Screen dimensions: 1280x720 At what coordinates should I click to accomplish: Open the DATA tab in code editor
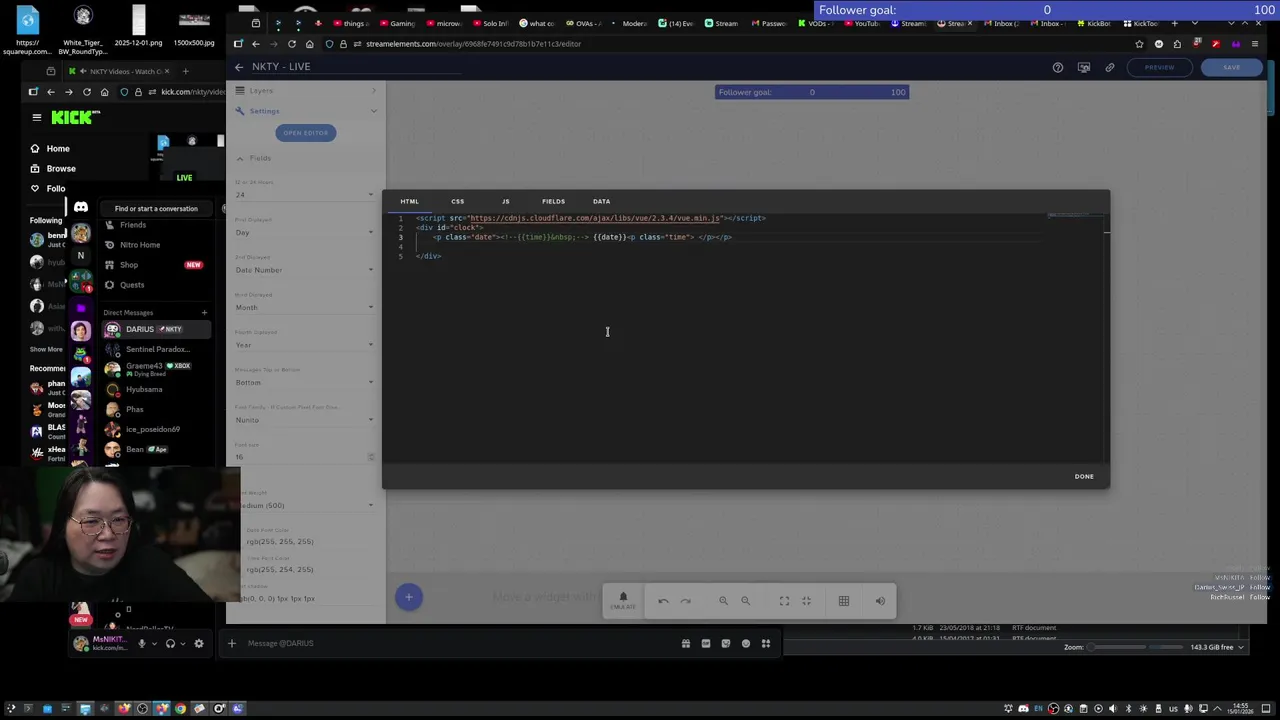(x=601, y=201)
